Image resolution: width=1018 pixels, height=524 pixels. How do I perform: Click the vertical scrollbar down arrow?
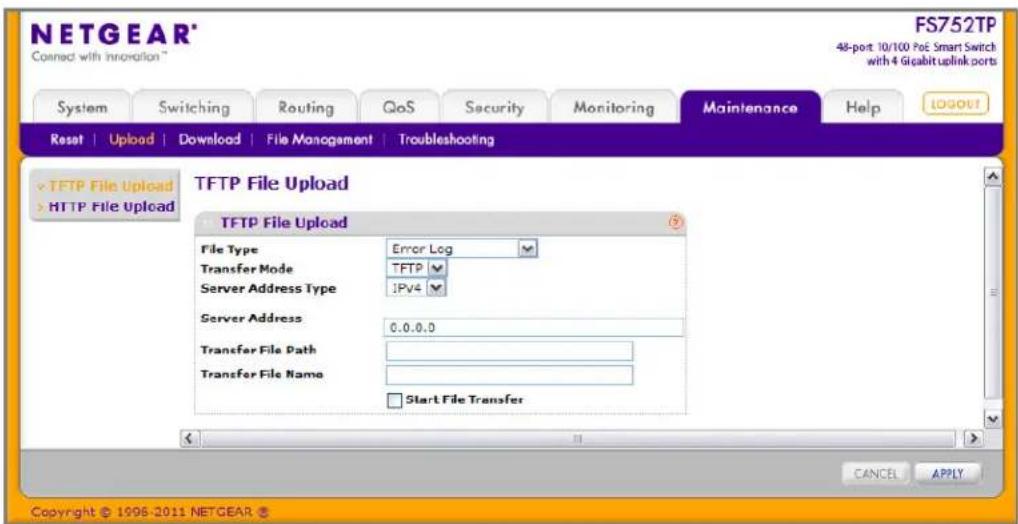[x=991, y=419]
